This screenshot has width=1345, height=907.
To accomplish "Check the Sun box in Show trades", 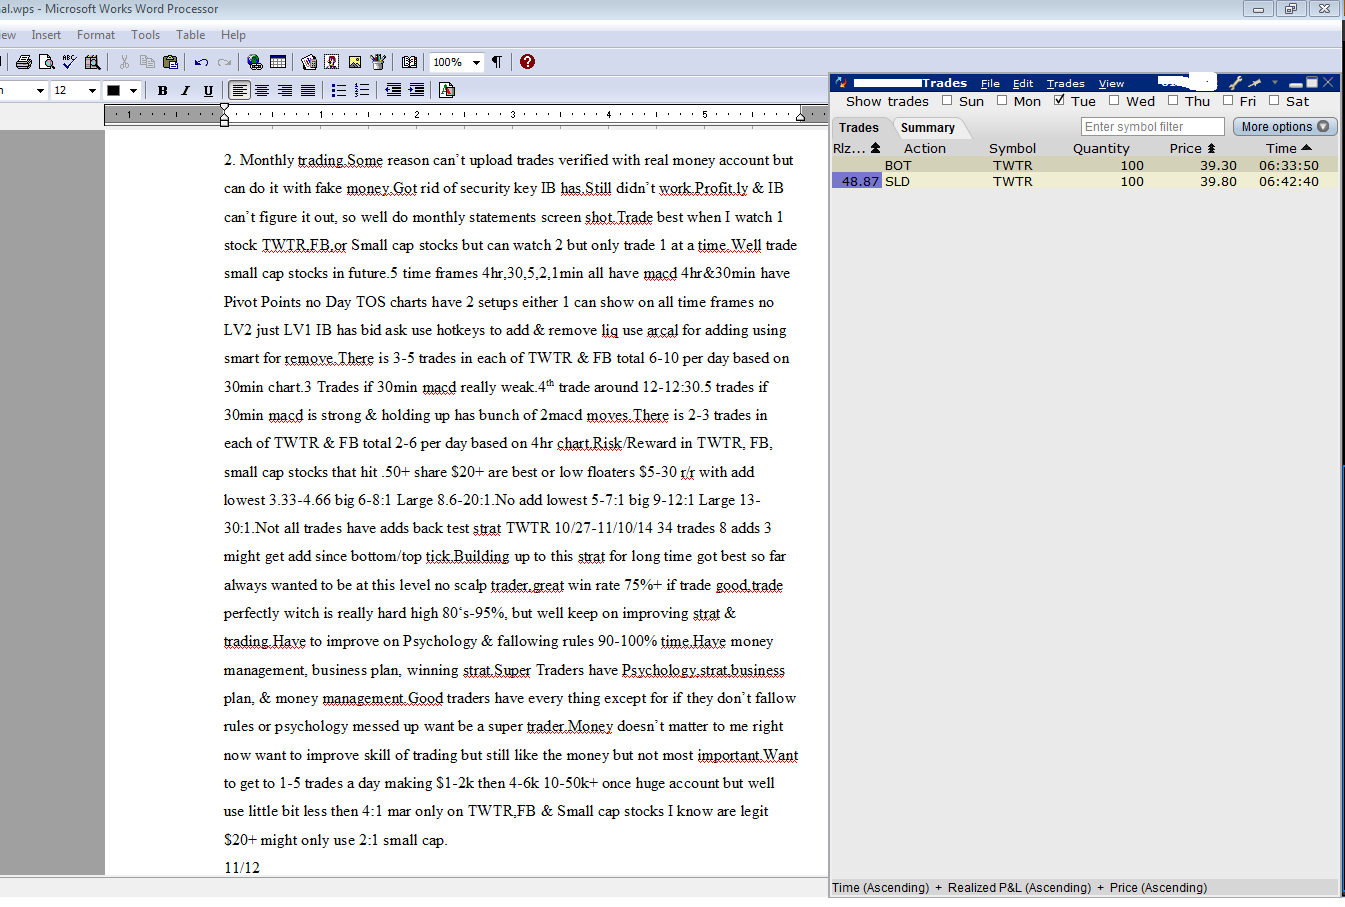I will [947, 100].
